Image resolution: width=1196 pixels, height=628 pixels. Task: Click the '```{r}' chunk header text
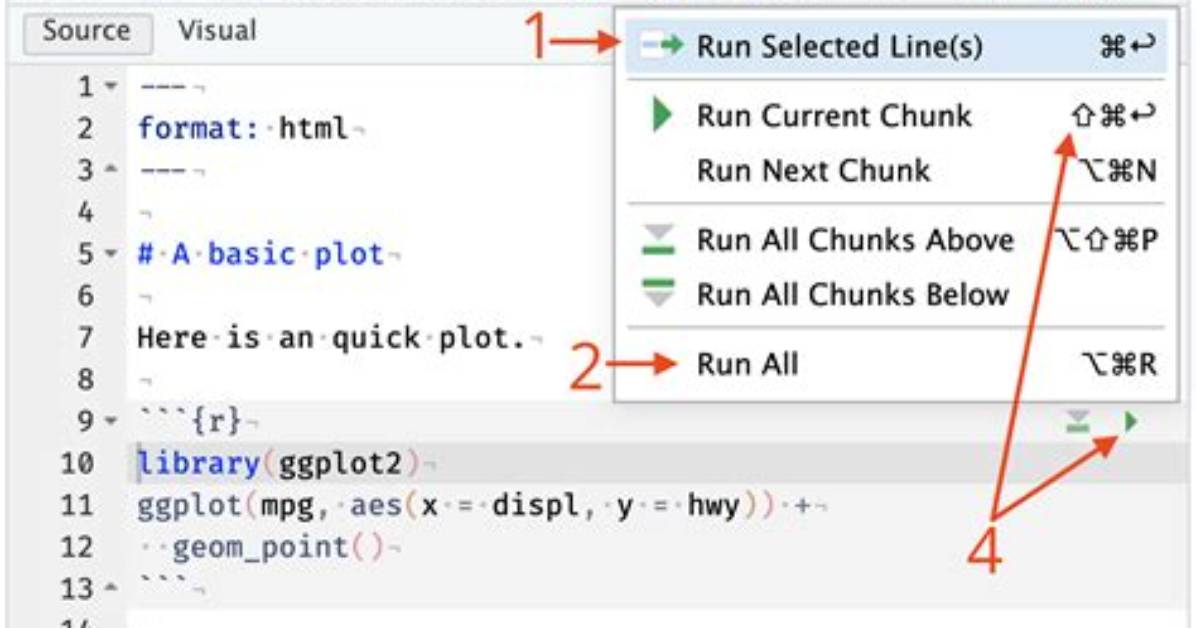[x=190, y=420]
